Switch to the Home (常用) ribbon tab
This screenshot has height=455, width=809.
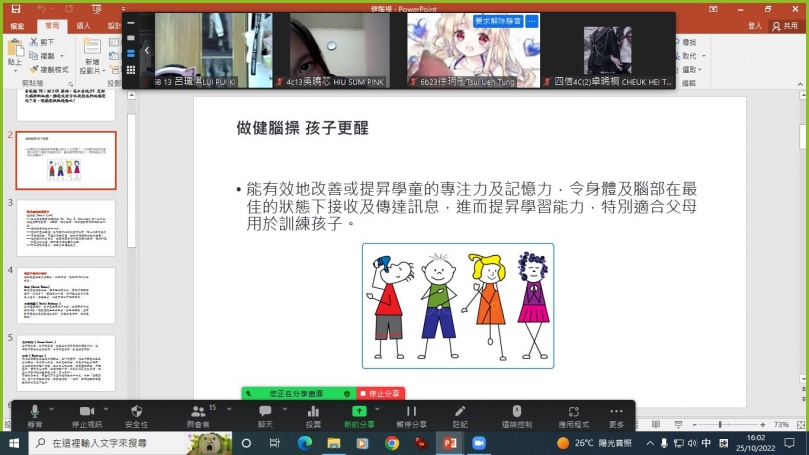(x=52, y=26)
